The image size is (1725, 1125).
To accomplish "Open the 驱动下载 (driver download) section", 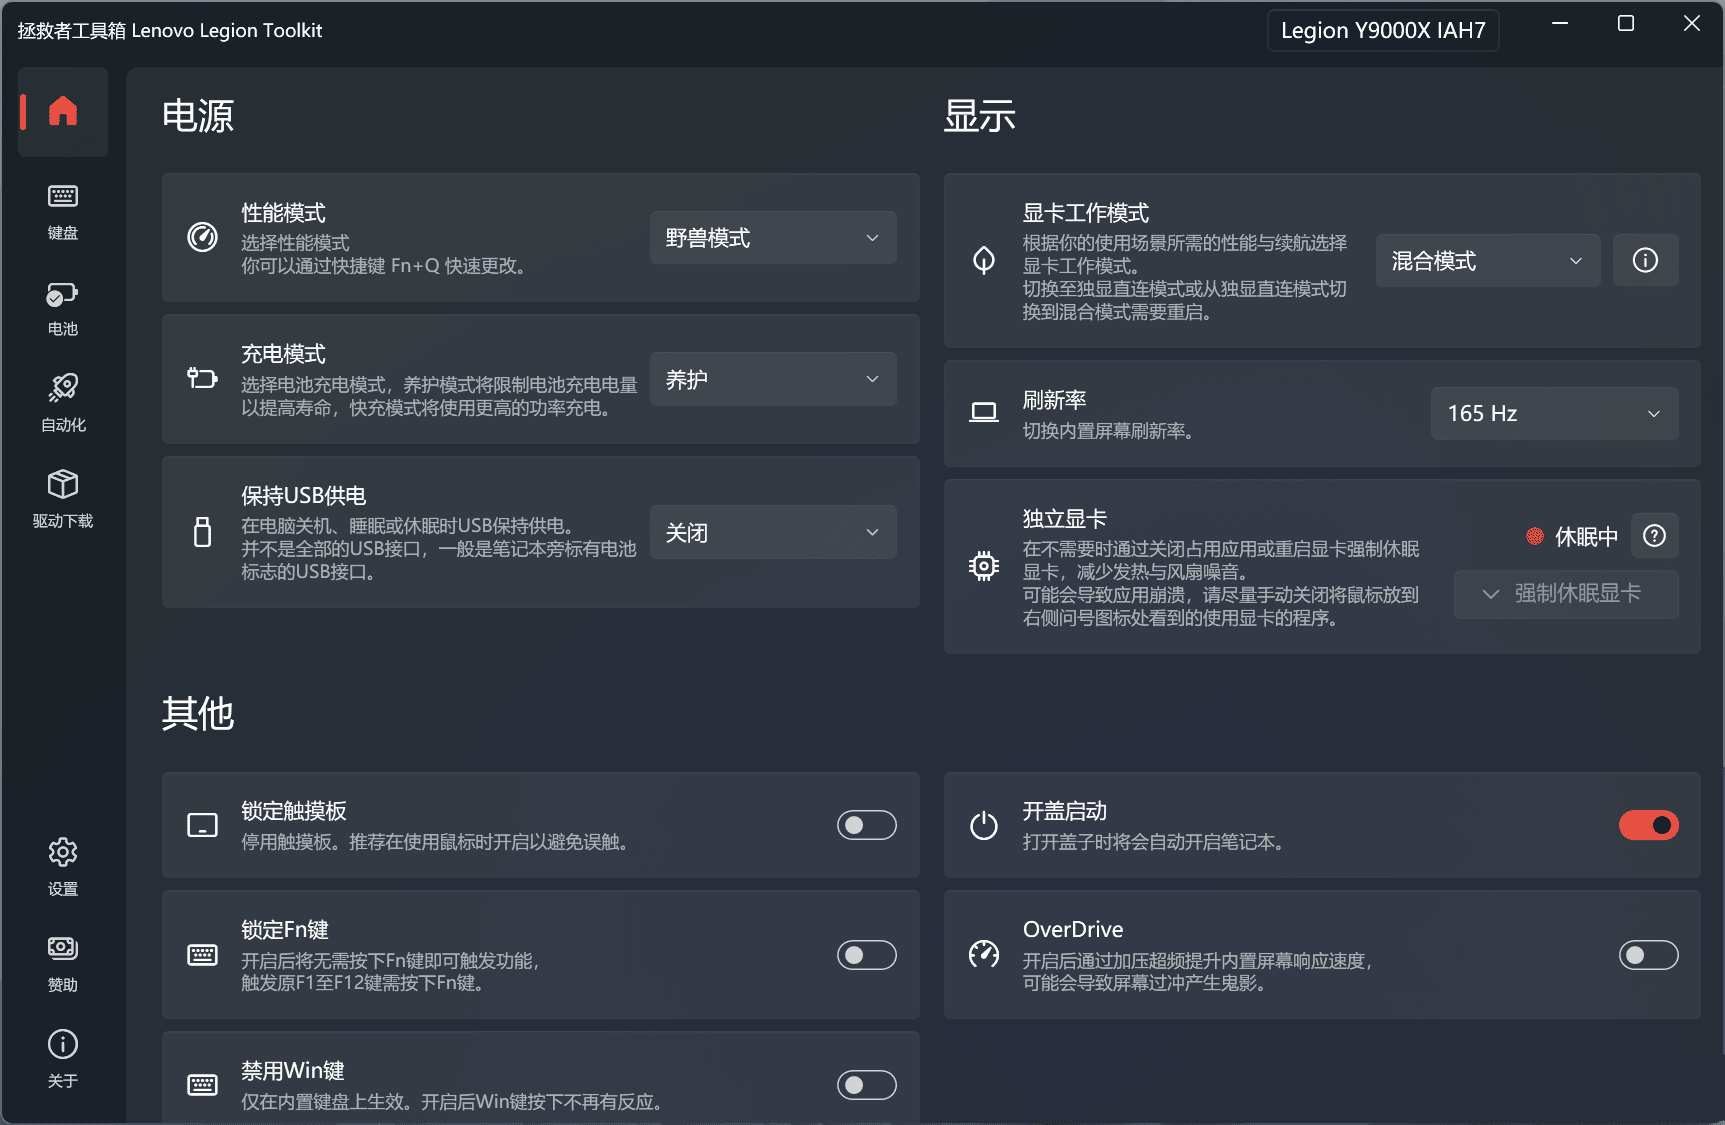I will (x=62, y=497).
